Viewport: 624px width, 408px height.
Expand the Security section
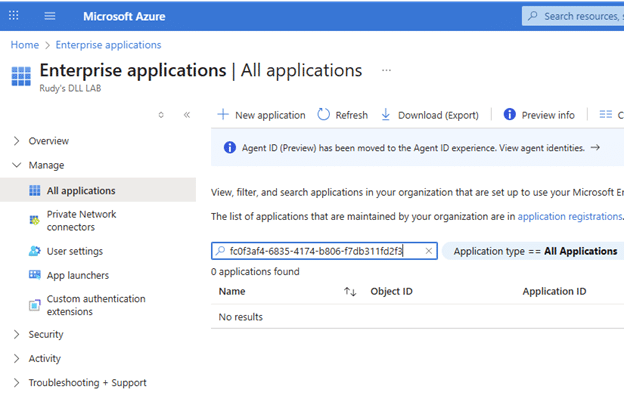(17, 335)
